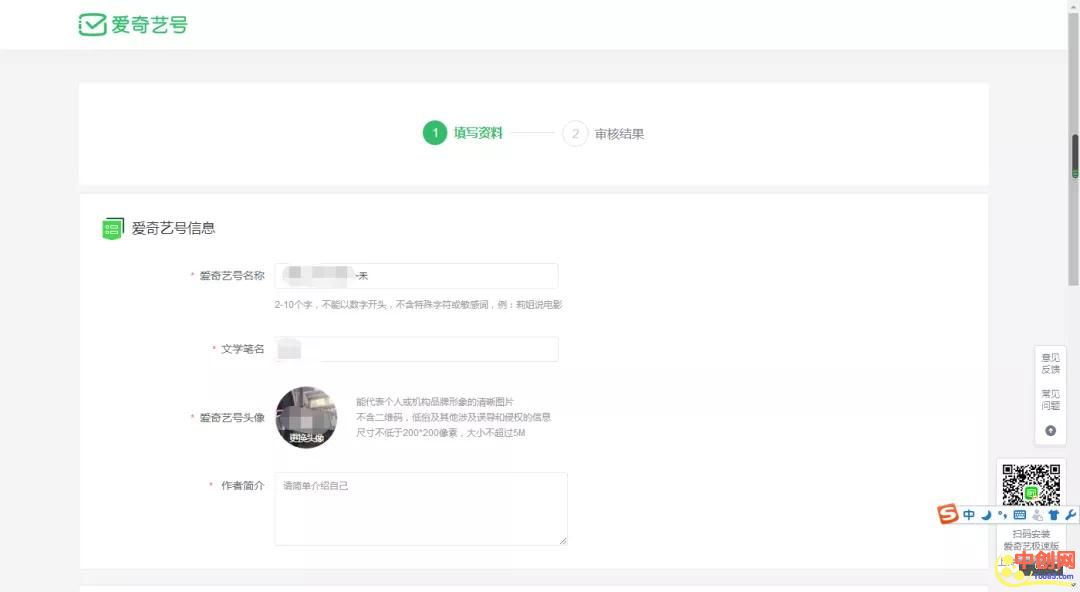Open the 常见问题 FAQ link
Screen dimensions: 1080x592
[1050, 400]
